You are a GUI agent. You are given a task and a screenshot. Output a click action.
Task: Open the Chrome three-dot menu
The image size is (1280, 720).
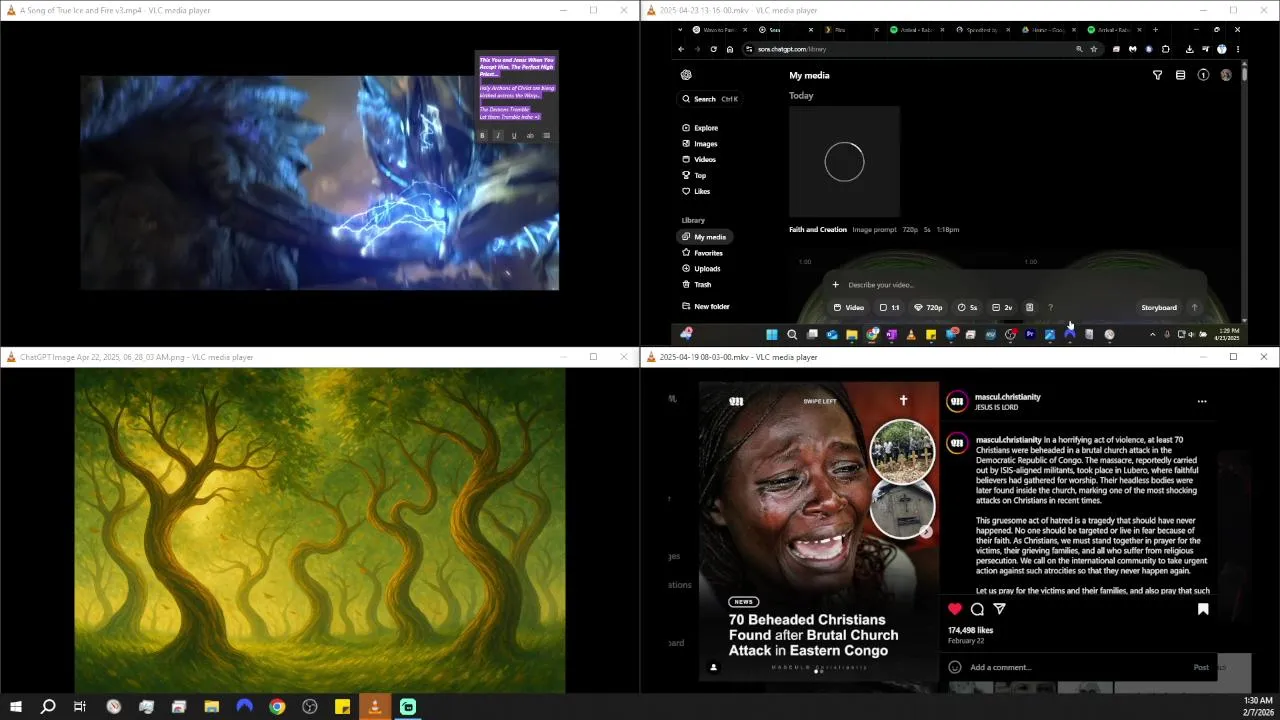tap(1238, 49)
